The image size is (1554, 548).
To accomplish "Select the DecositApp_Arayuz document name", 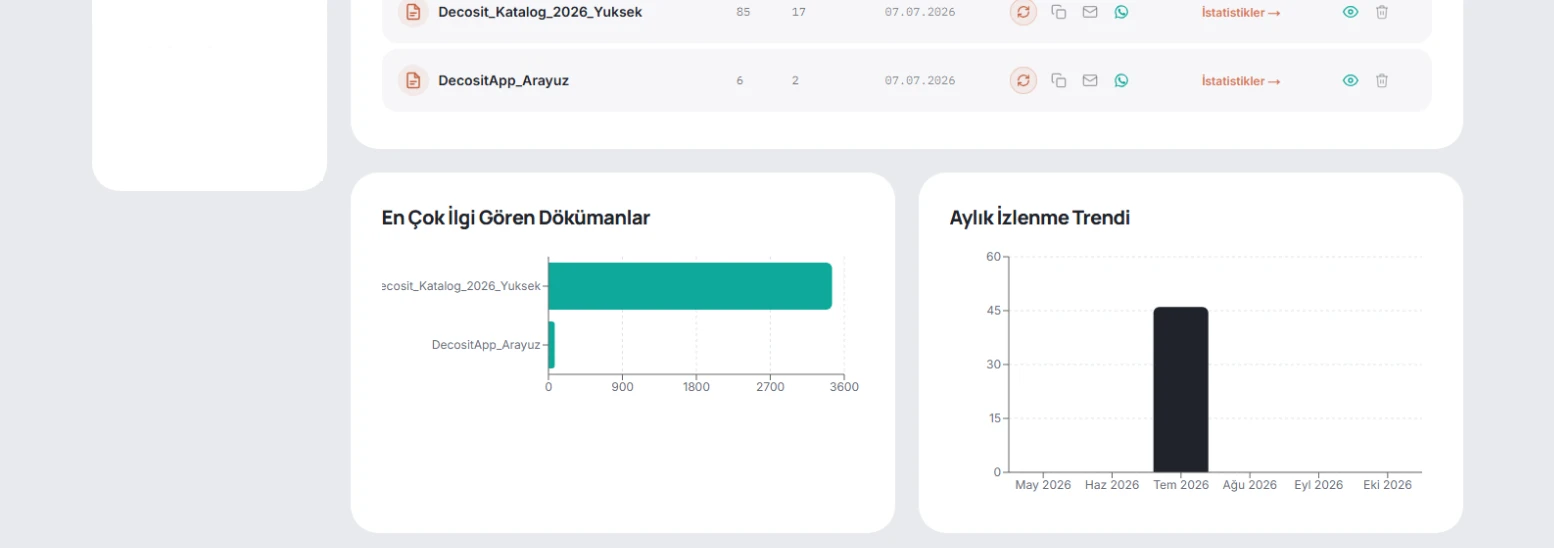I will click(x=503, y=80).
